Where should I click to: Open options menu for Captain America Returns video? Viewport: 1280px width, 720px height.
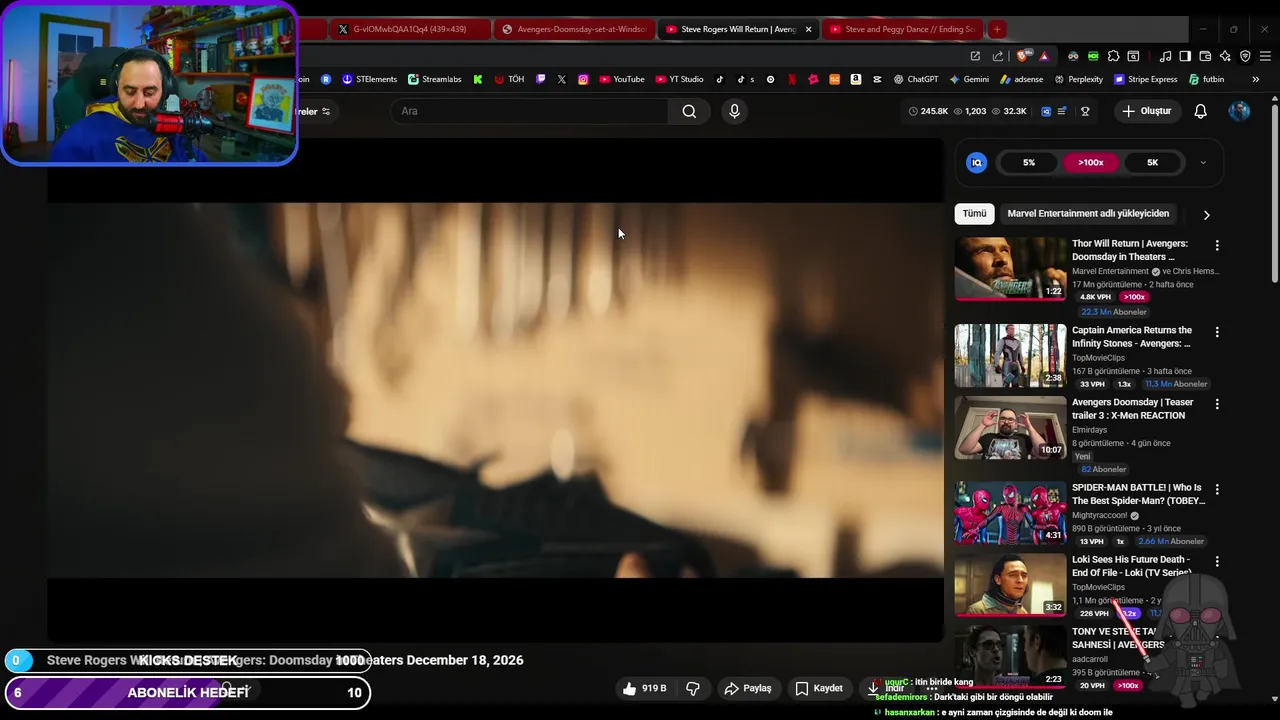pyautogui.click(x=1217, y=332)
